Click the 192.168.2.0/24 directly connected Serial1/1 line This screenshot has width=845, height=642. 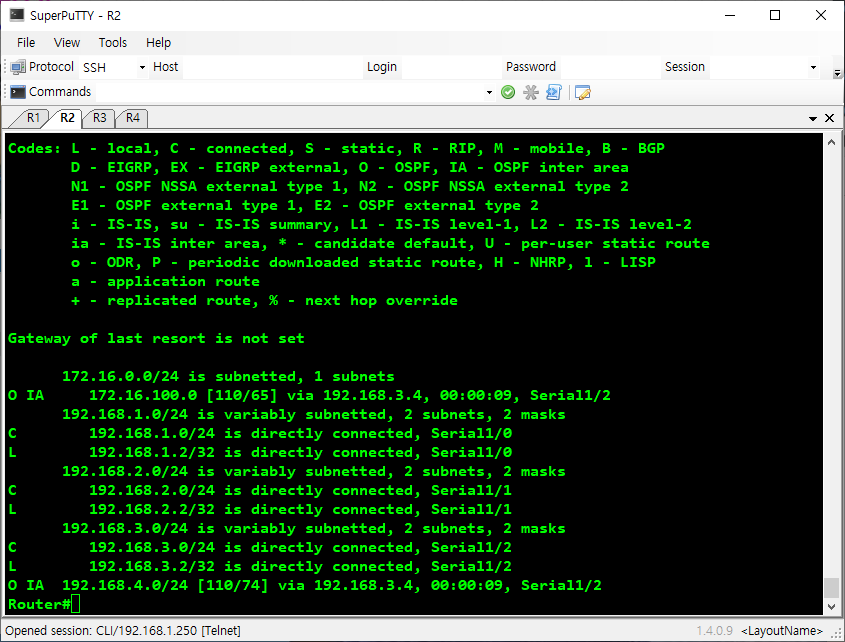pos(260,491)
